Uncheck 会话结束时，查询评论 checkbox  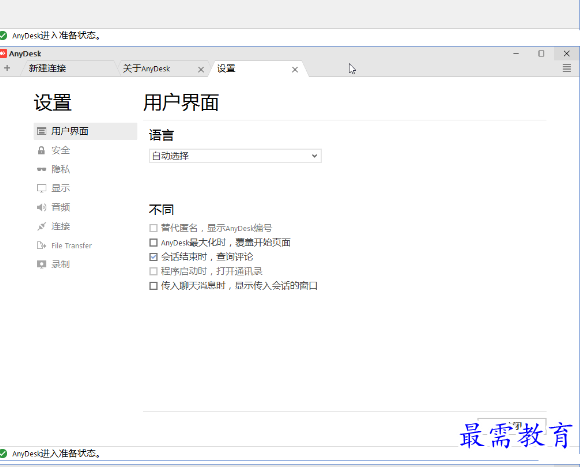point(153,257)
